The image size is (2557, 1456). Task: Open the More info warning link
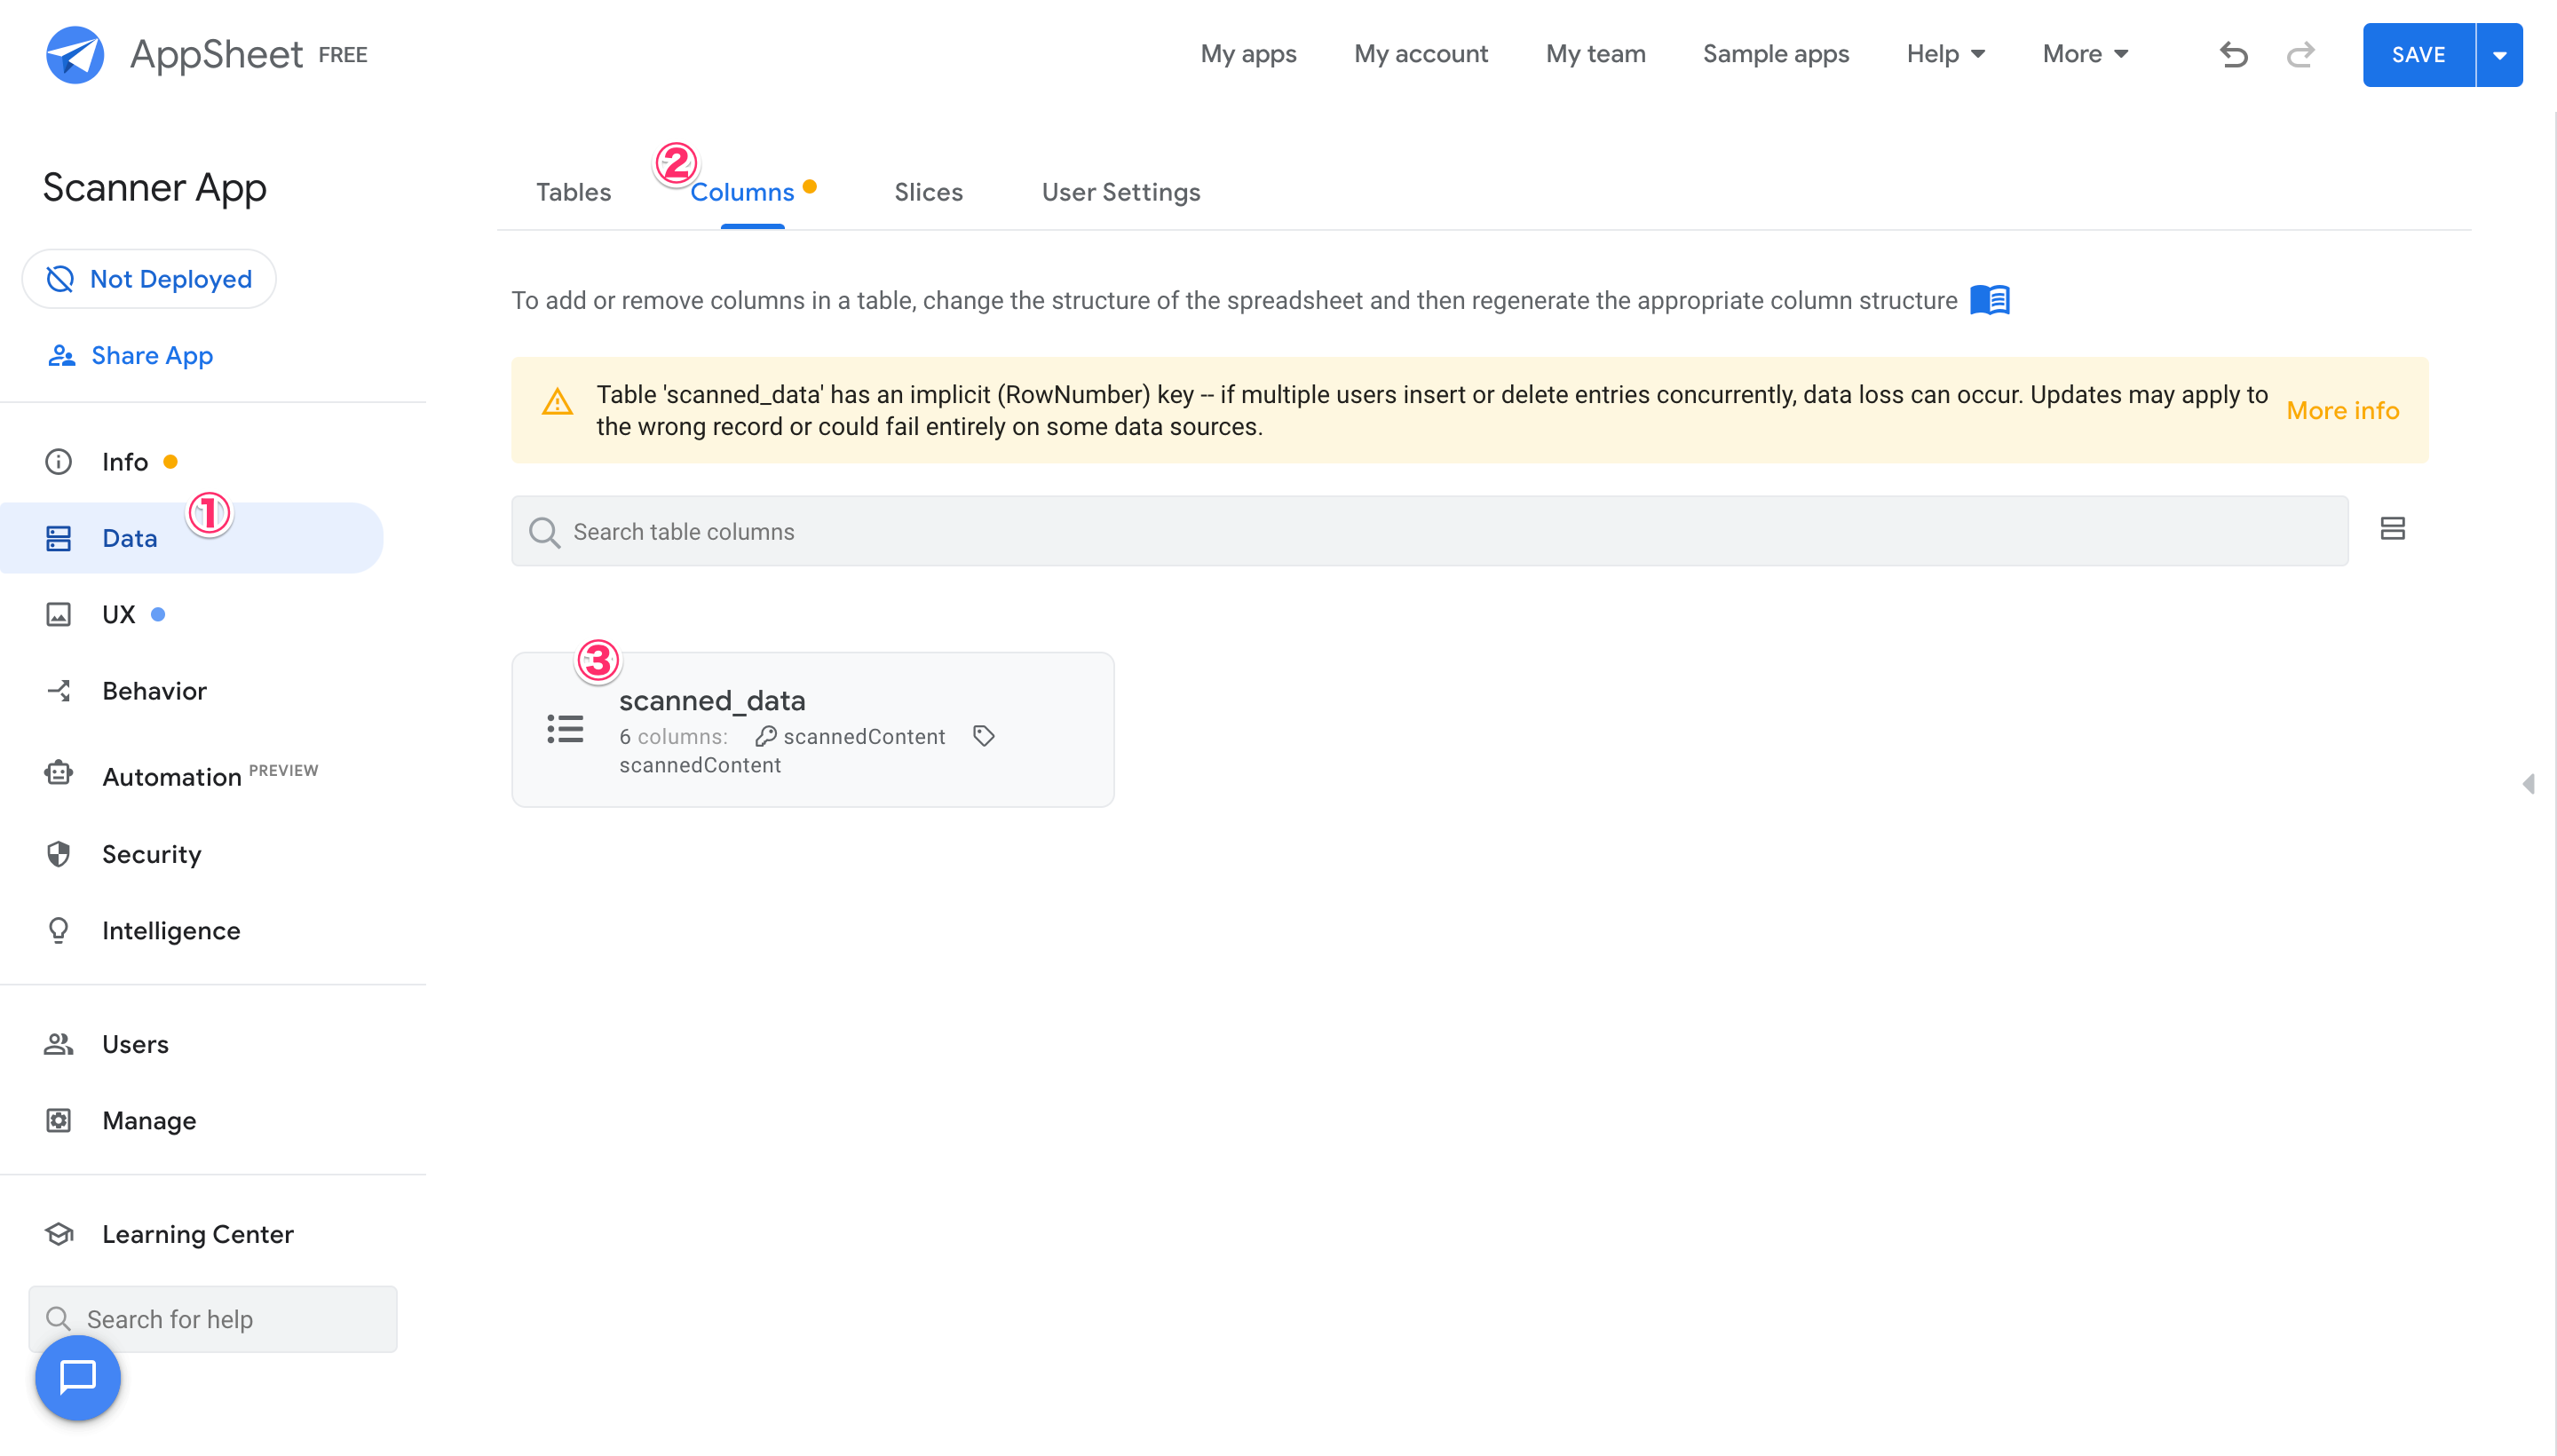pos(2342,410)
